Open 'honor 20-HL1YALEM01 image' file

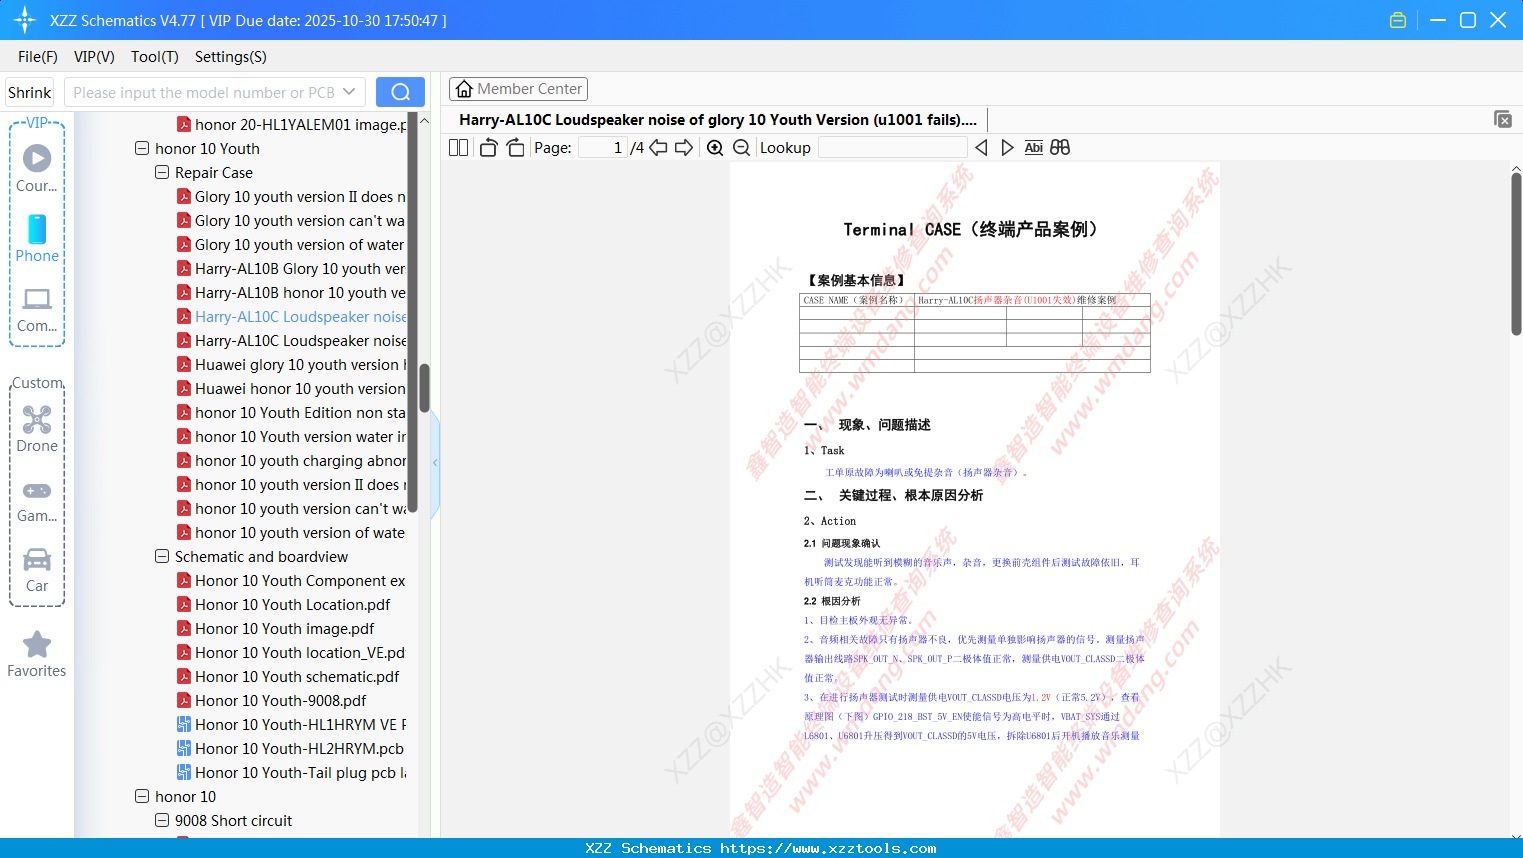[x=291, y=125]
